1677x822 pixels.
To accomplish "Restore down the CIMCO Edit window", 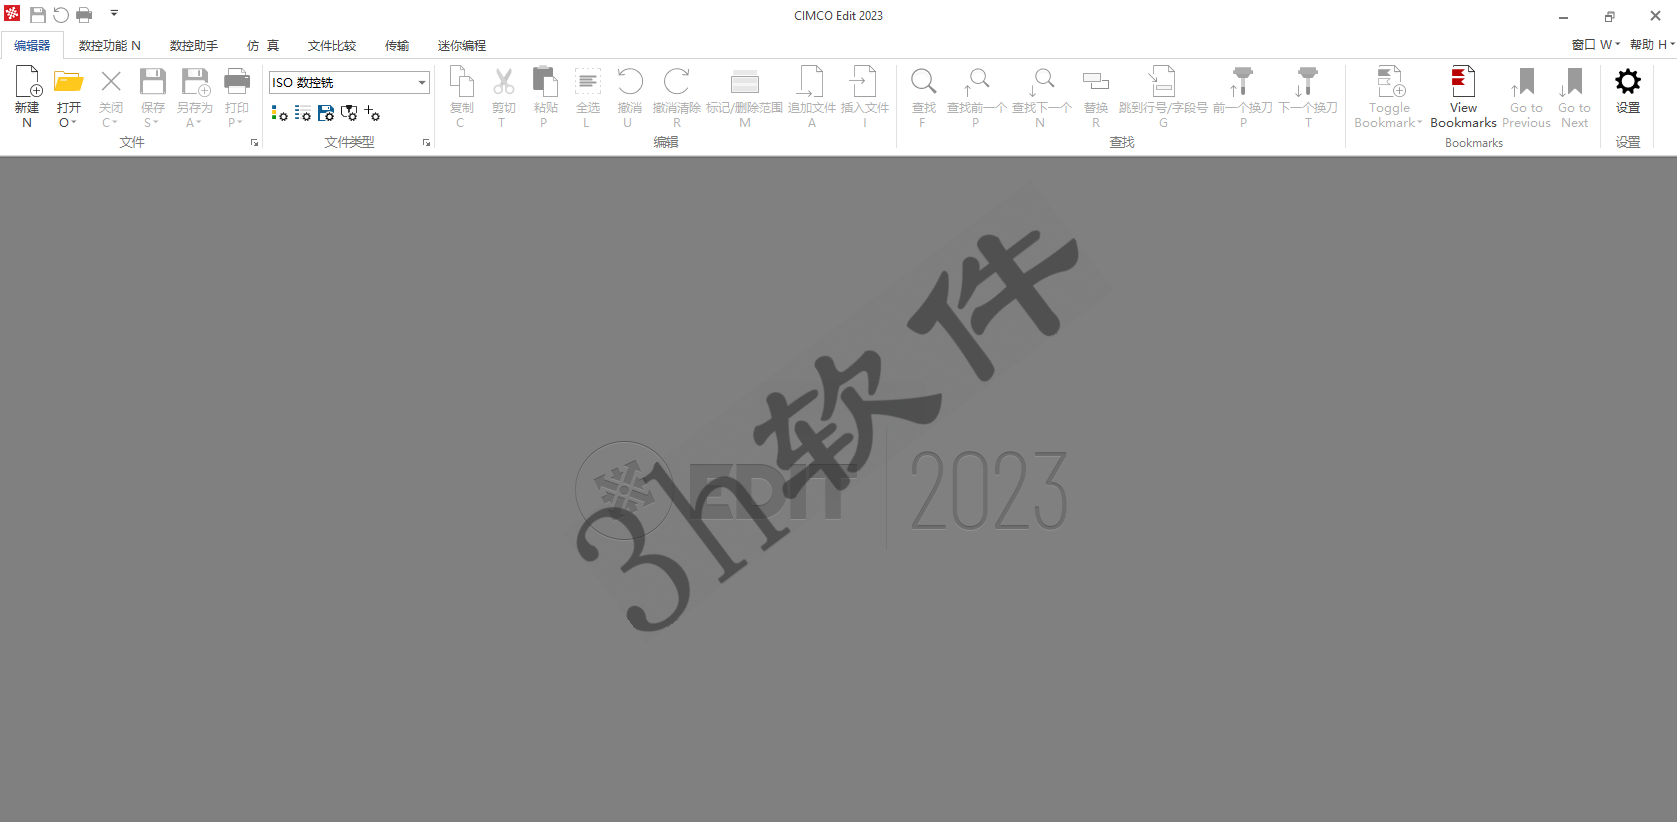I will pyautogui.click(x=1609, y=16).
